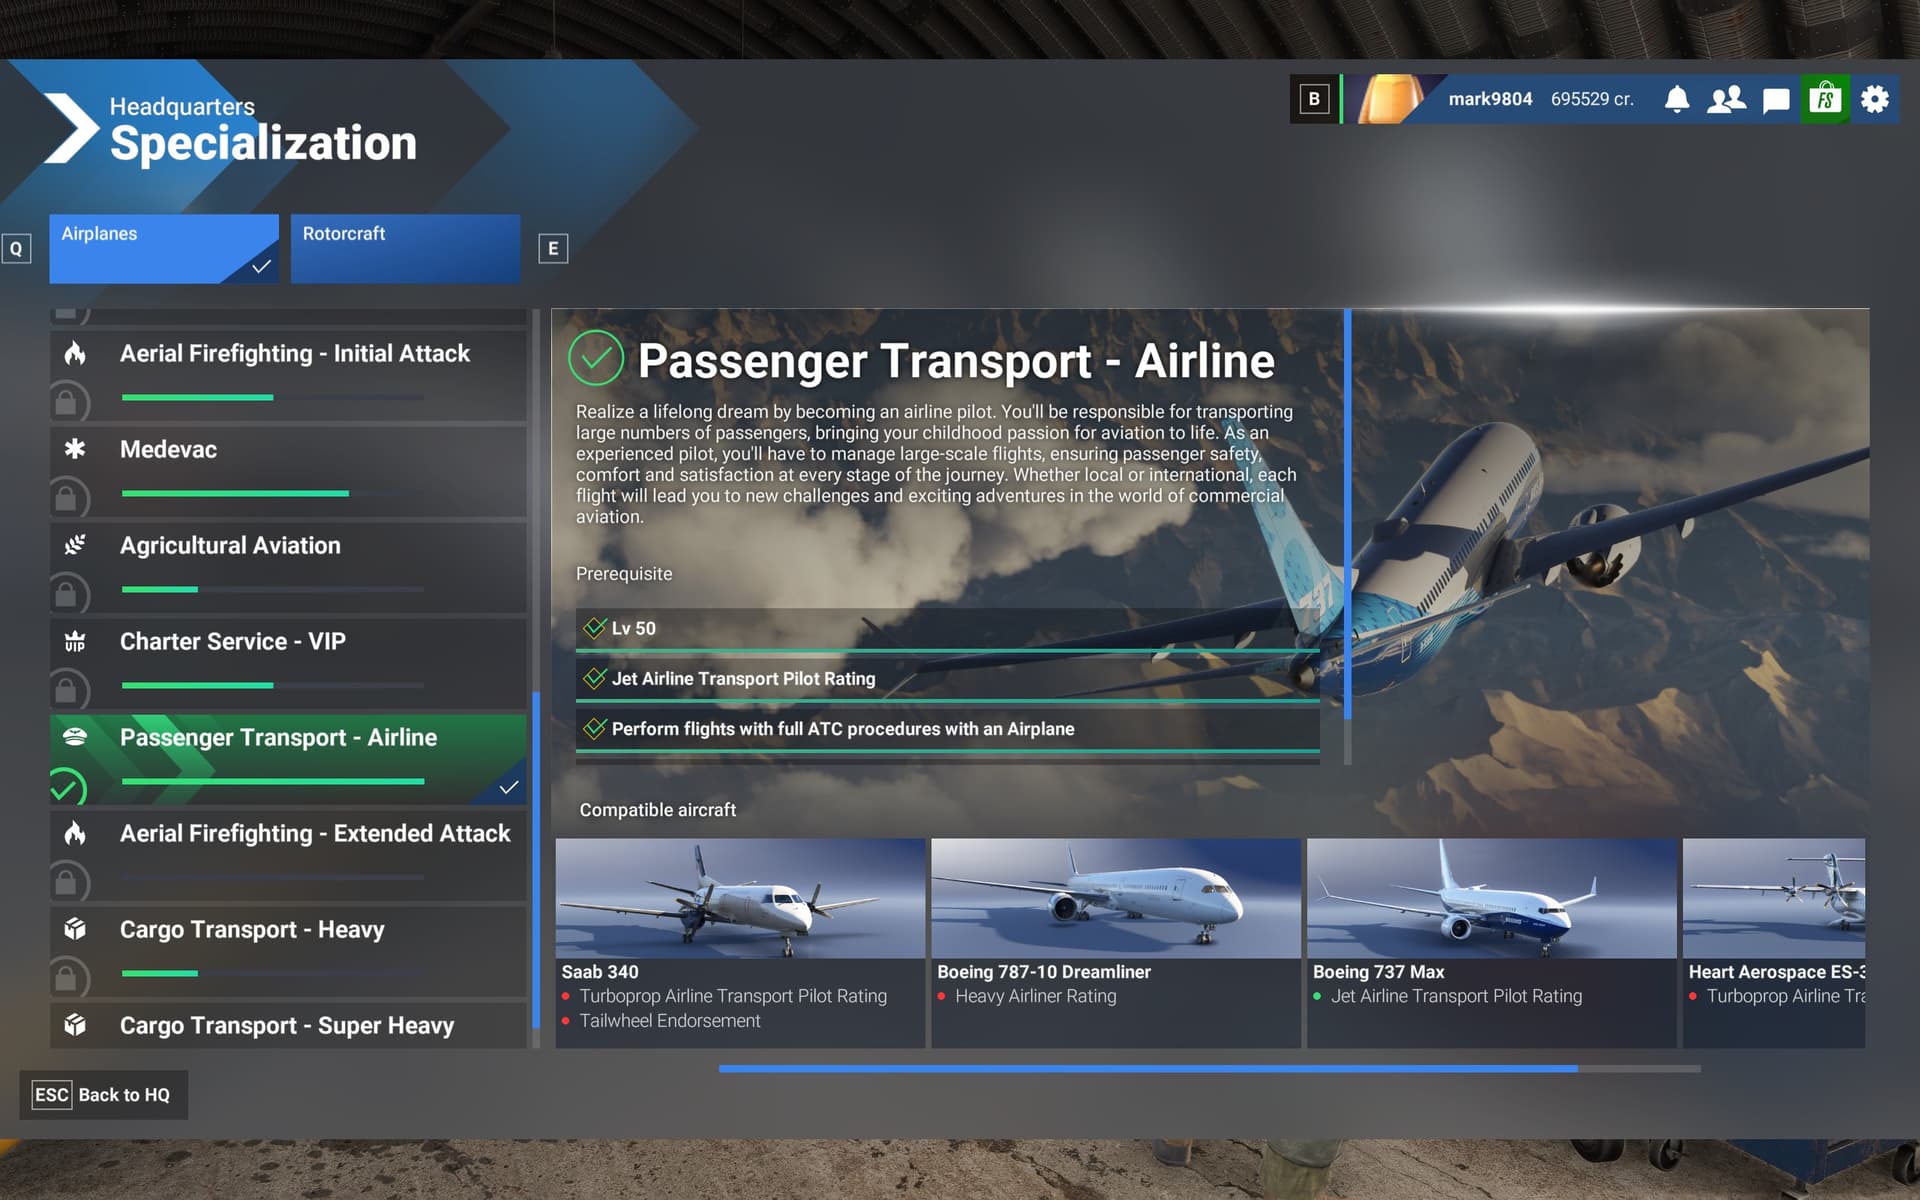This screenshot has width=1920, height=1200.
Task: Select Cargo Transport - Super Heavy specialization
Action: 288,1025
